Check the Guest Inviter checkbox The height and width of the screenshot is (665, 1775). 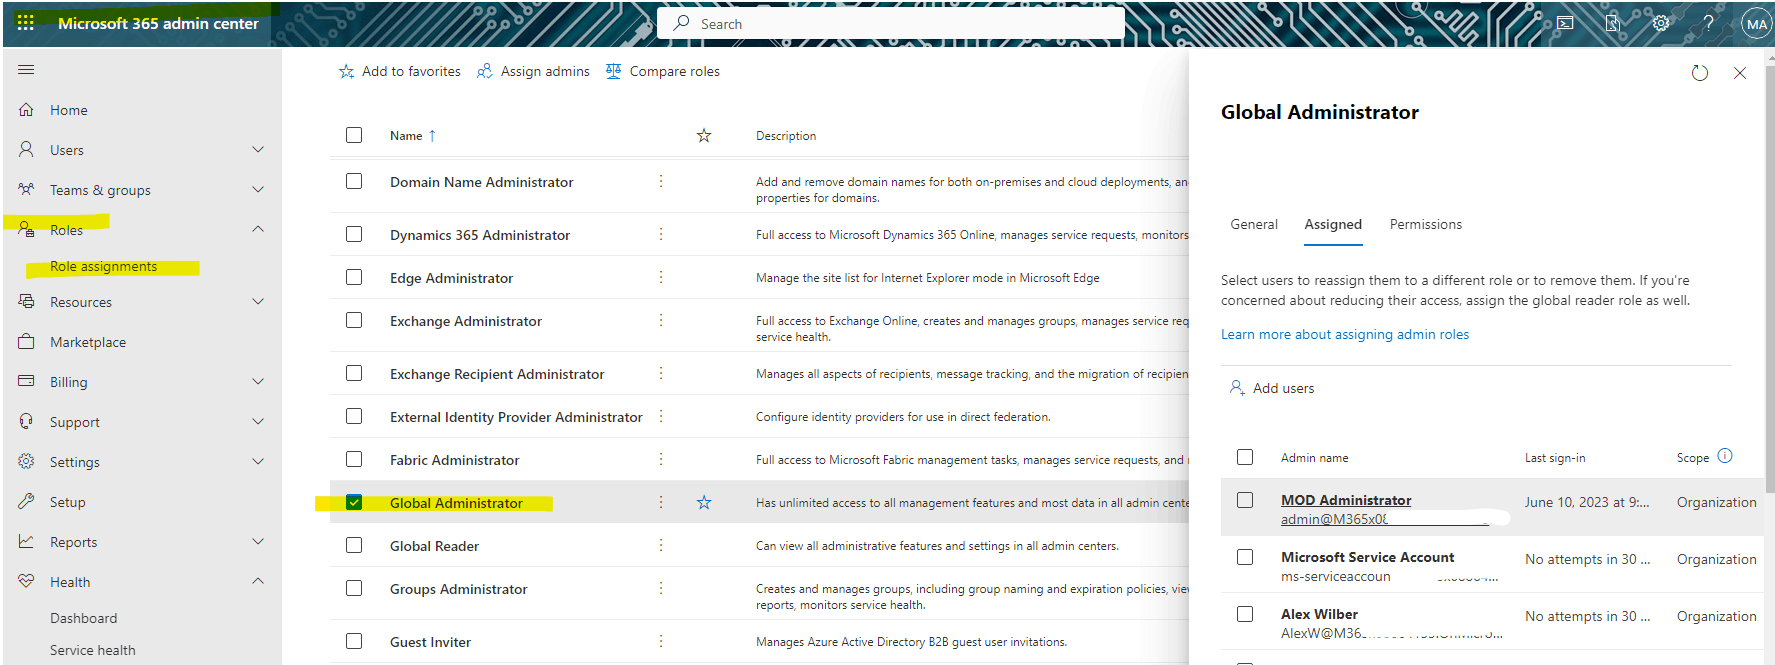[x=354, y=641]
